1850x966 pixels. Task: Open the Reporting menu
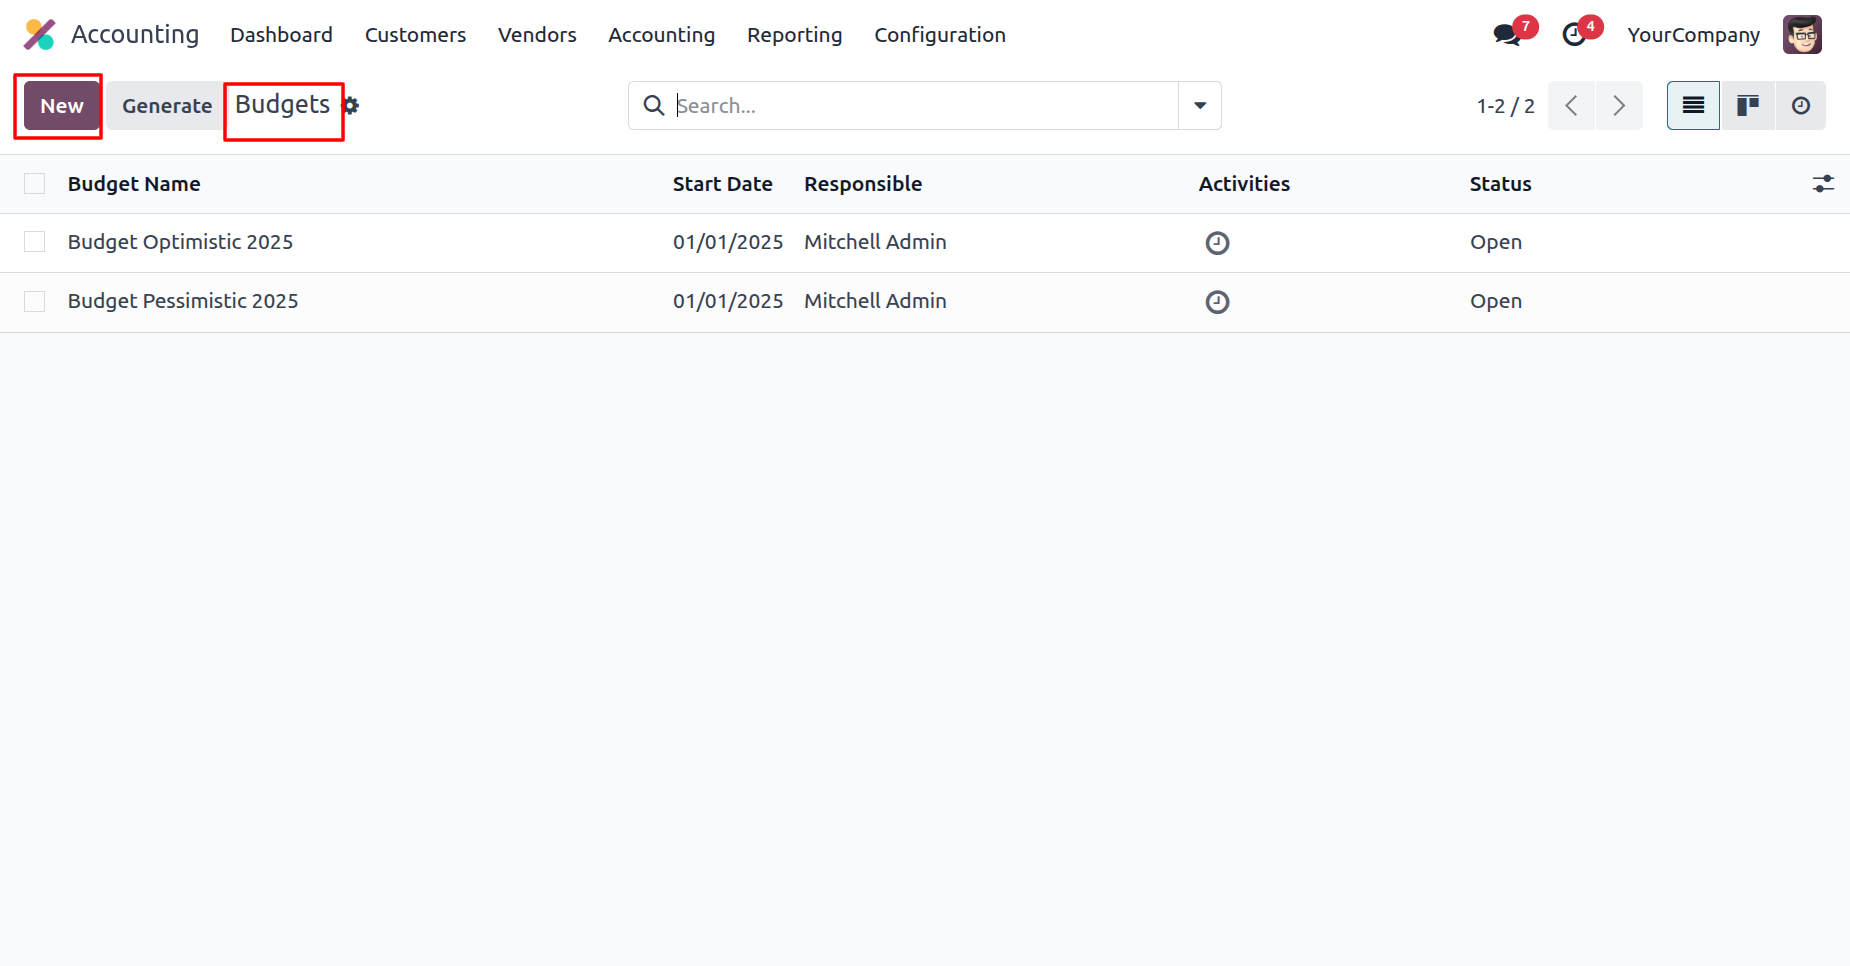coord(794,35)
